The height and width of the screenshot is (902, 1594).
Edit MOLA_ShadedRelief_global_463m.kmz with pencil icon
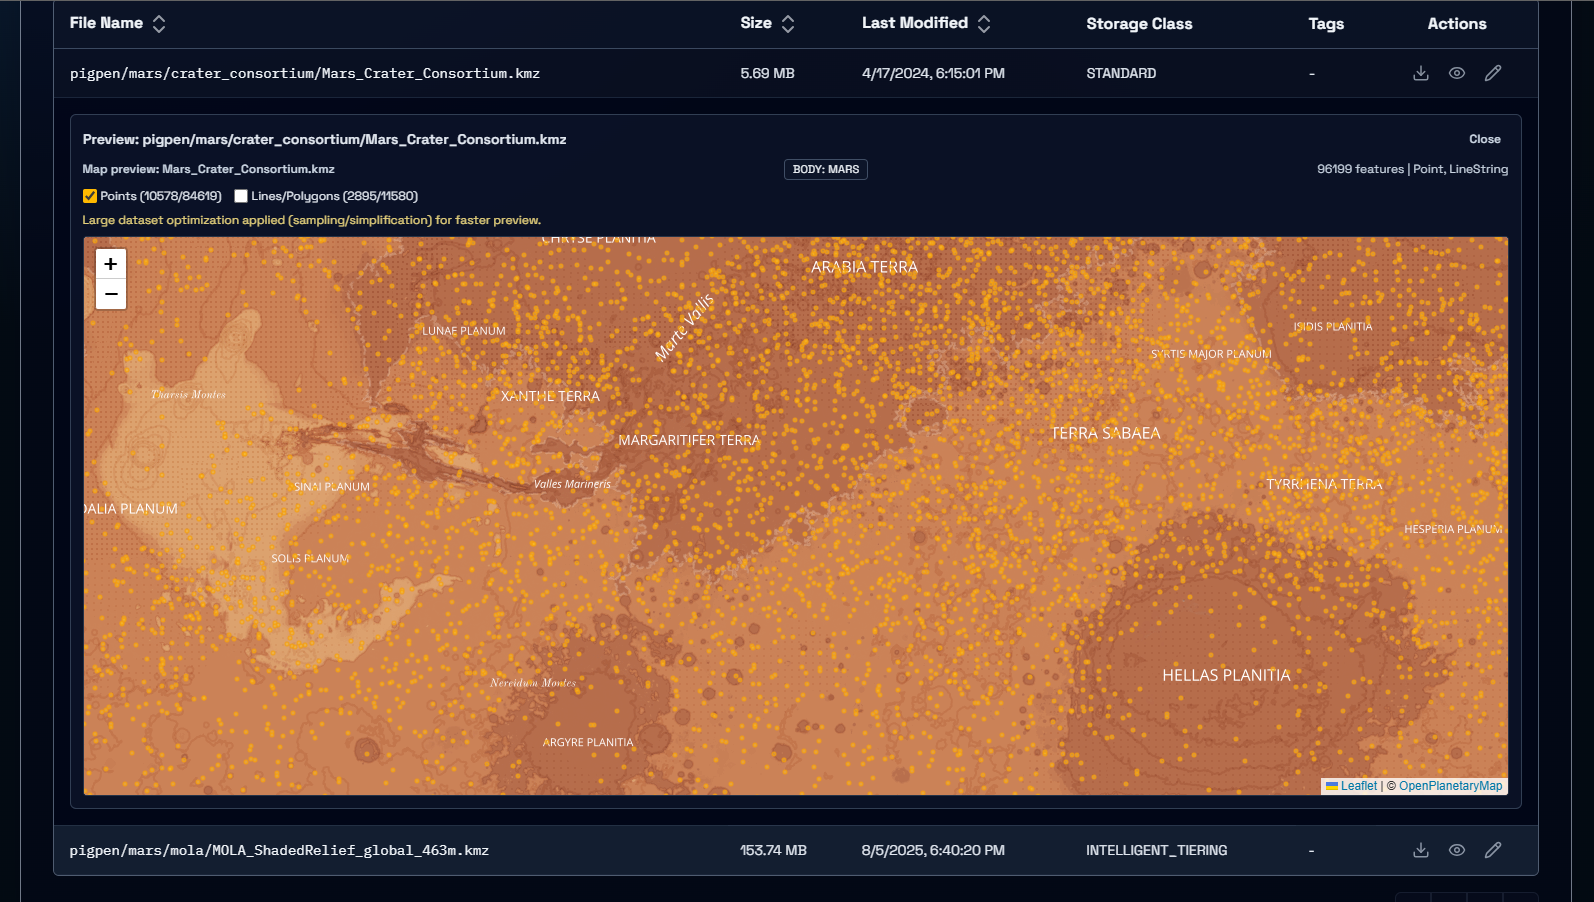(1493, 850)
